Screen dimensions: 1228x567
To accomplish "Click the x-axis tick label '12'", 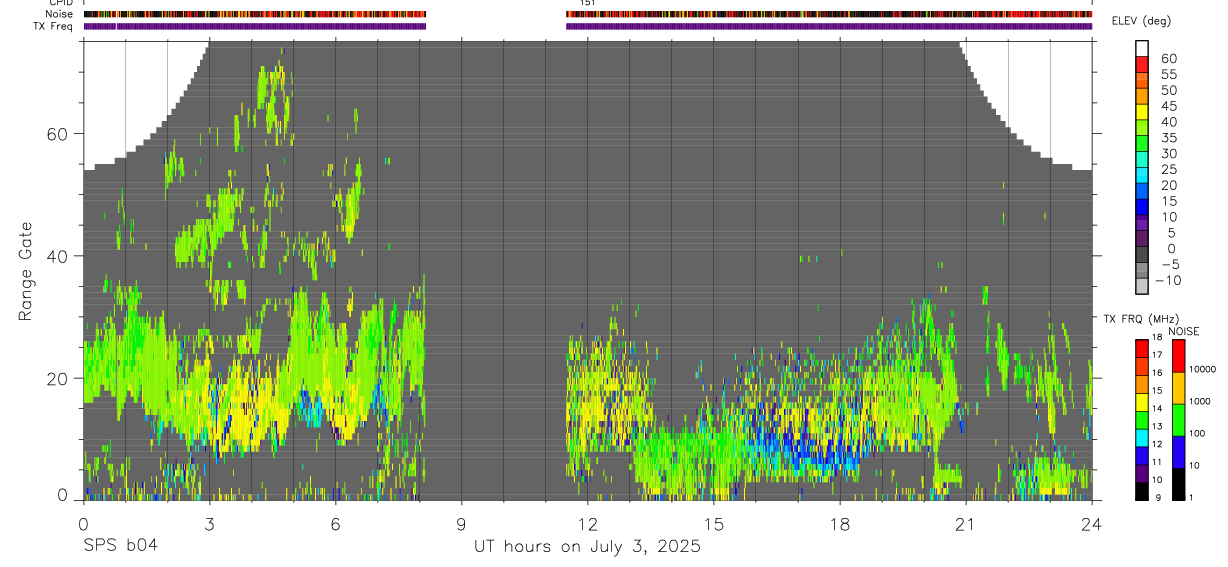I will (x=587, y=523).
